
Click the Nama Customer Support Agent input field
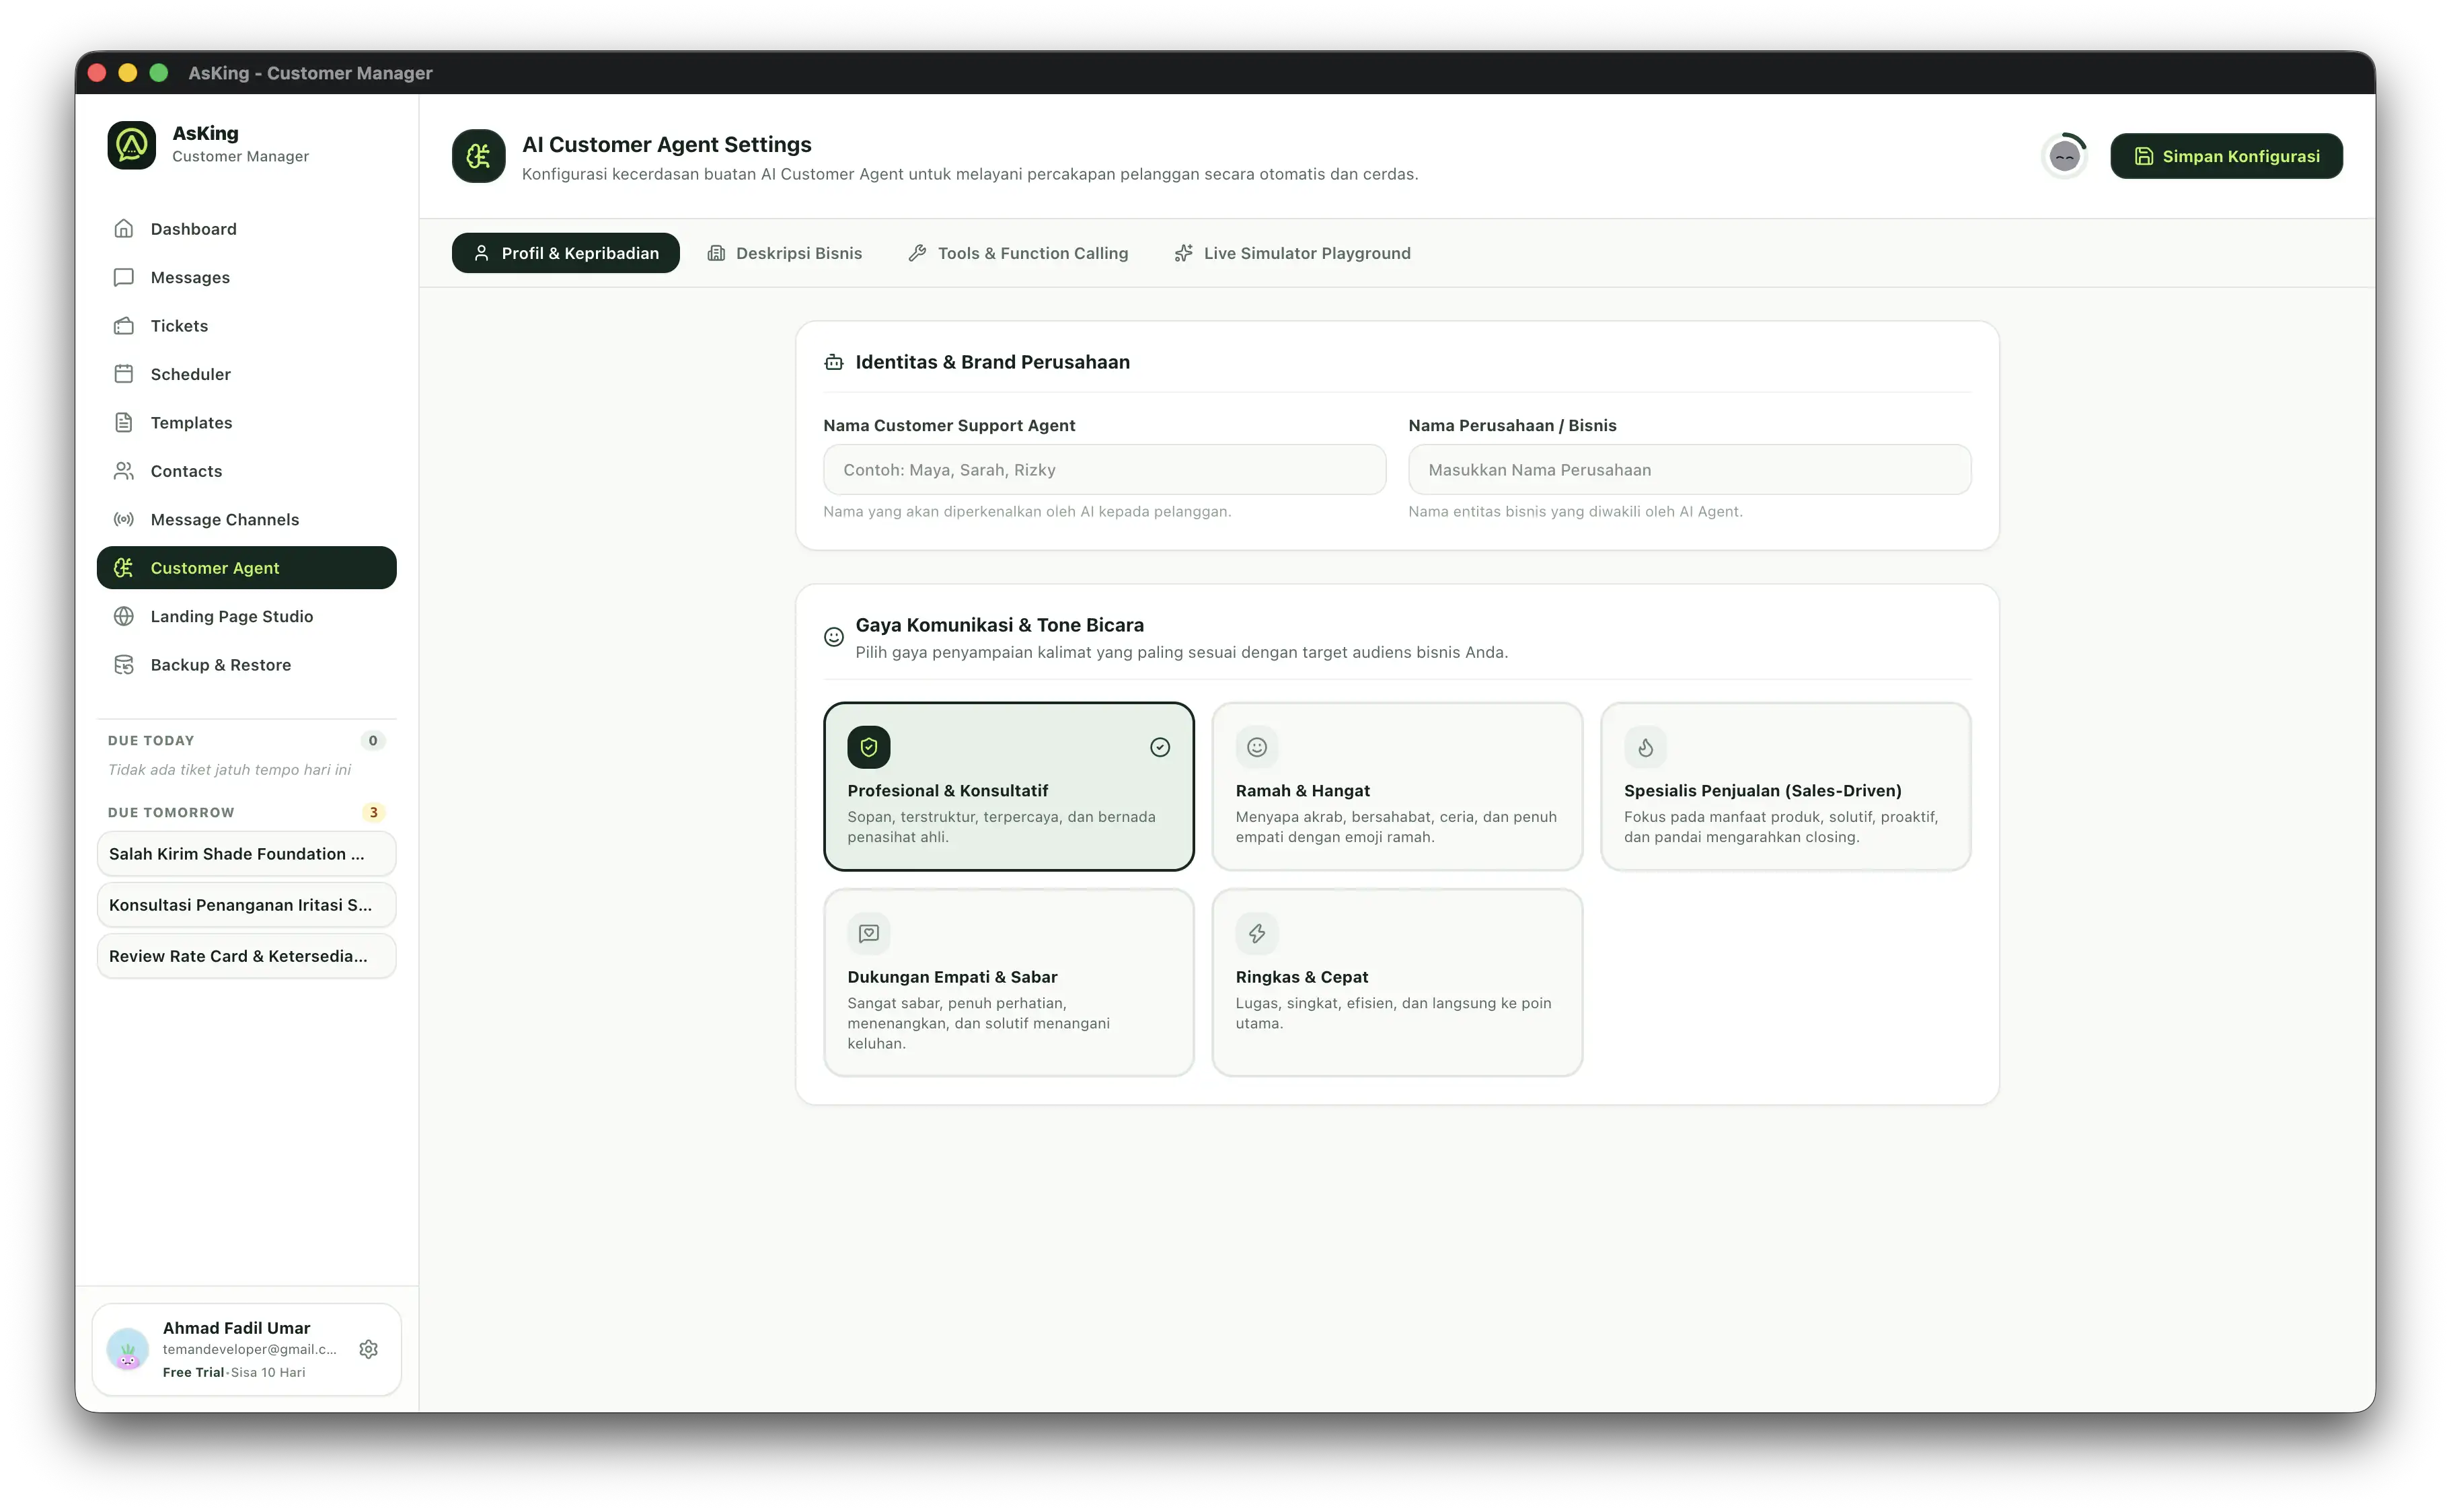1104,470
